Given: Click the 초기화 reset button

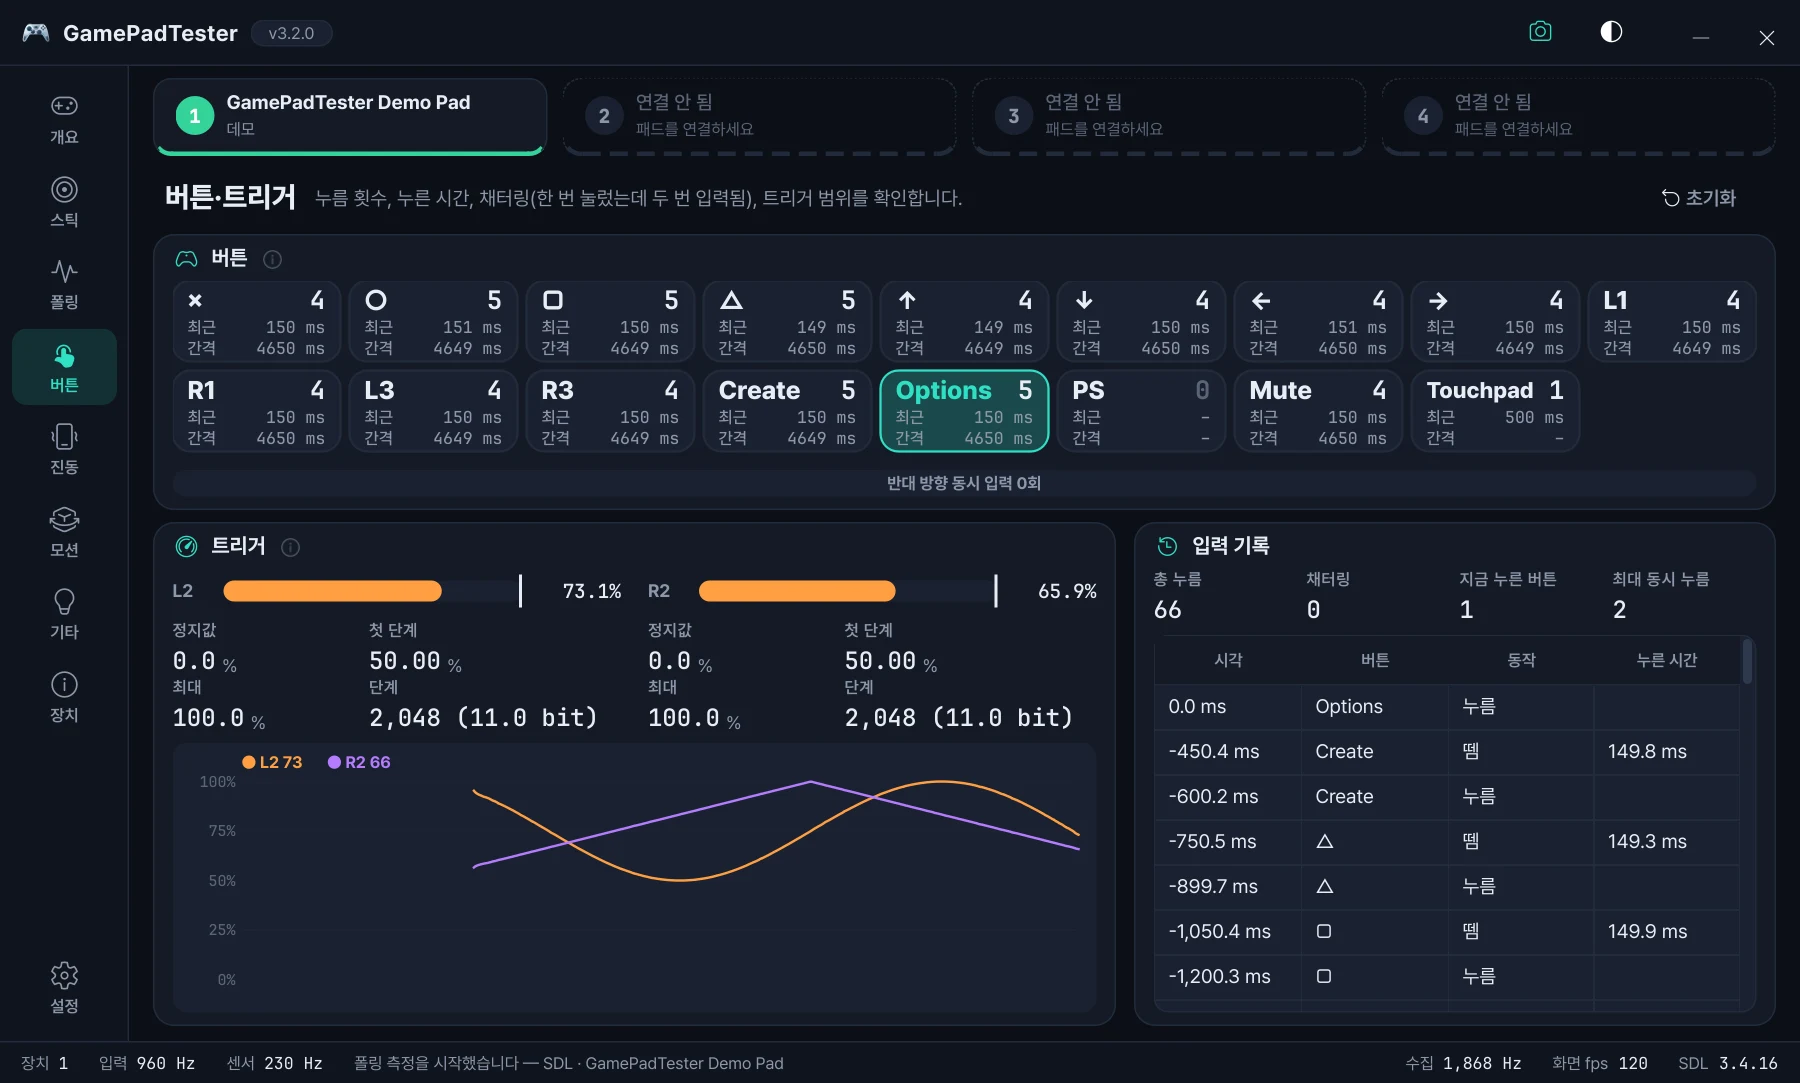Looking at the screenshot, I should tap(1699, 198).
